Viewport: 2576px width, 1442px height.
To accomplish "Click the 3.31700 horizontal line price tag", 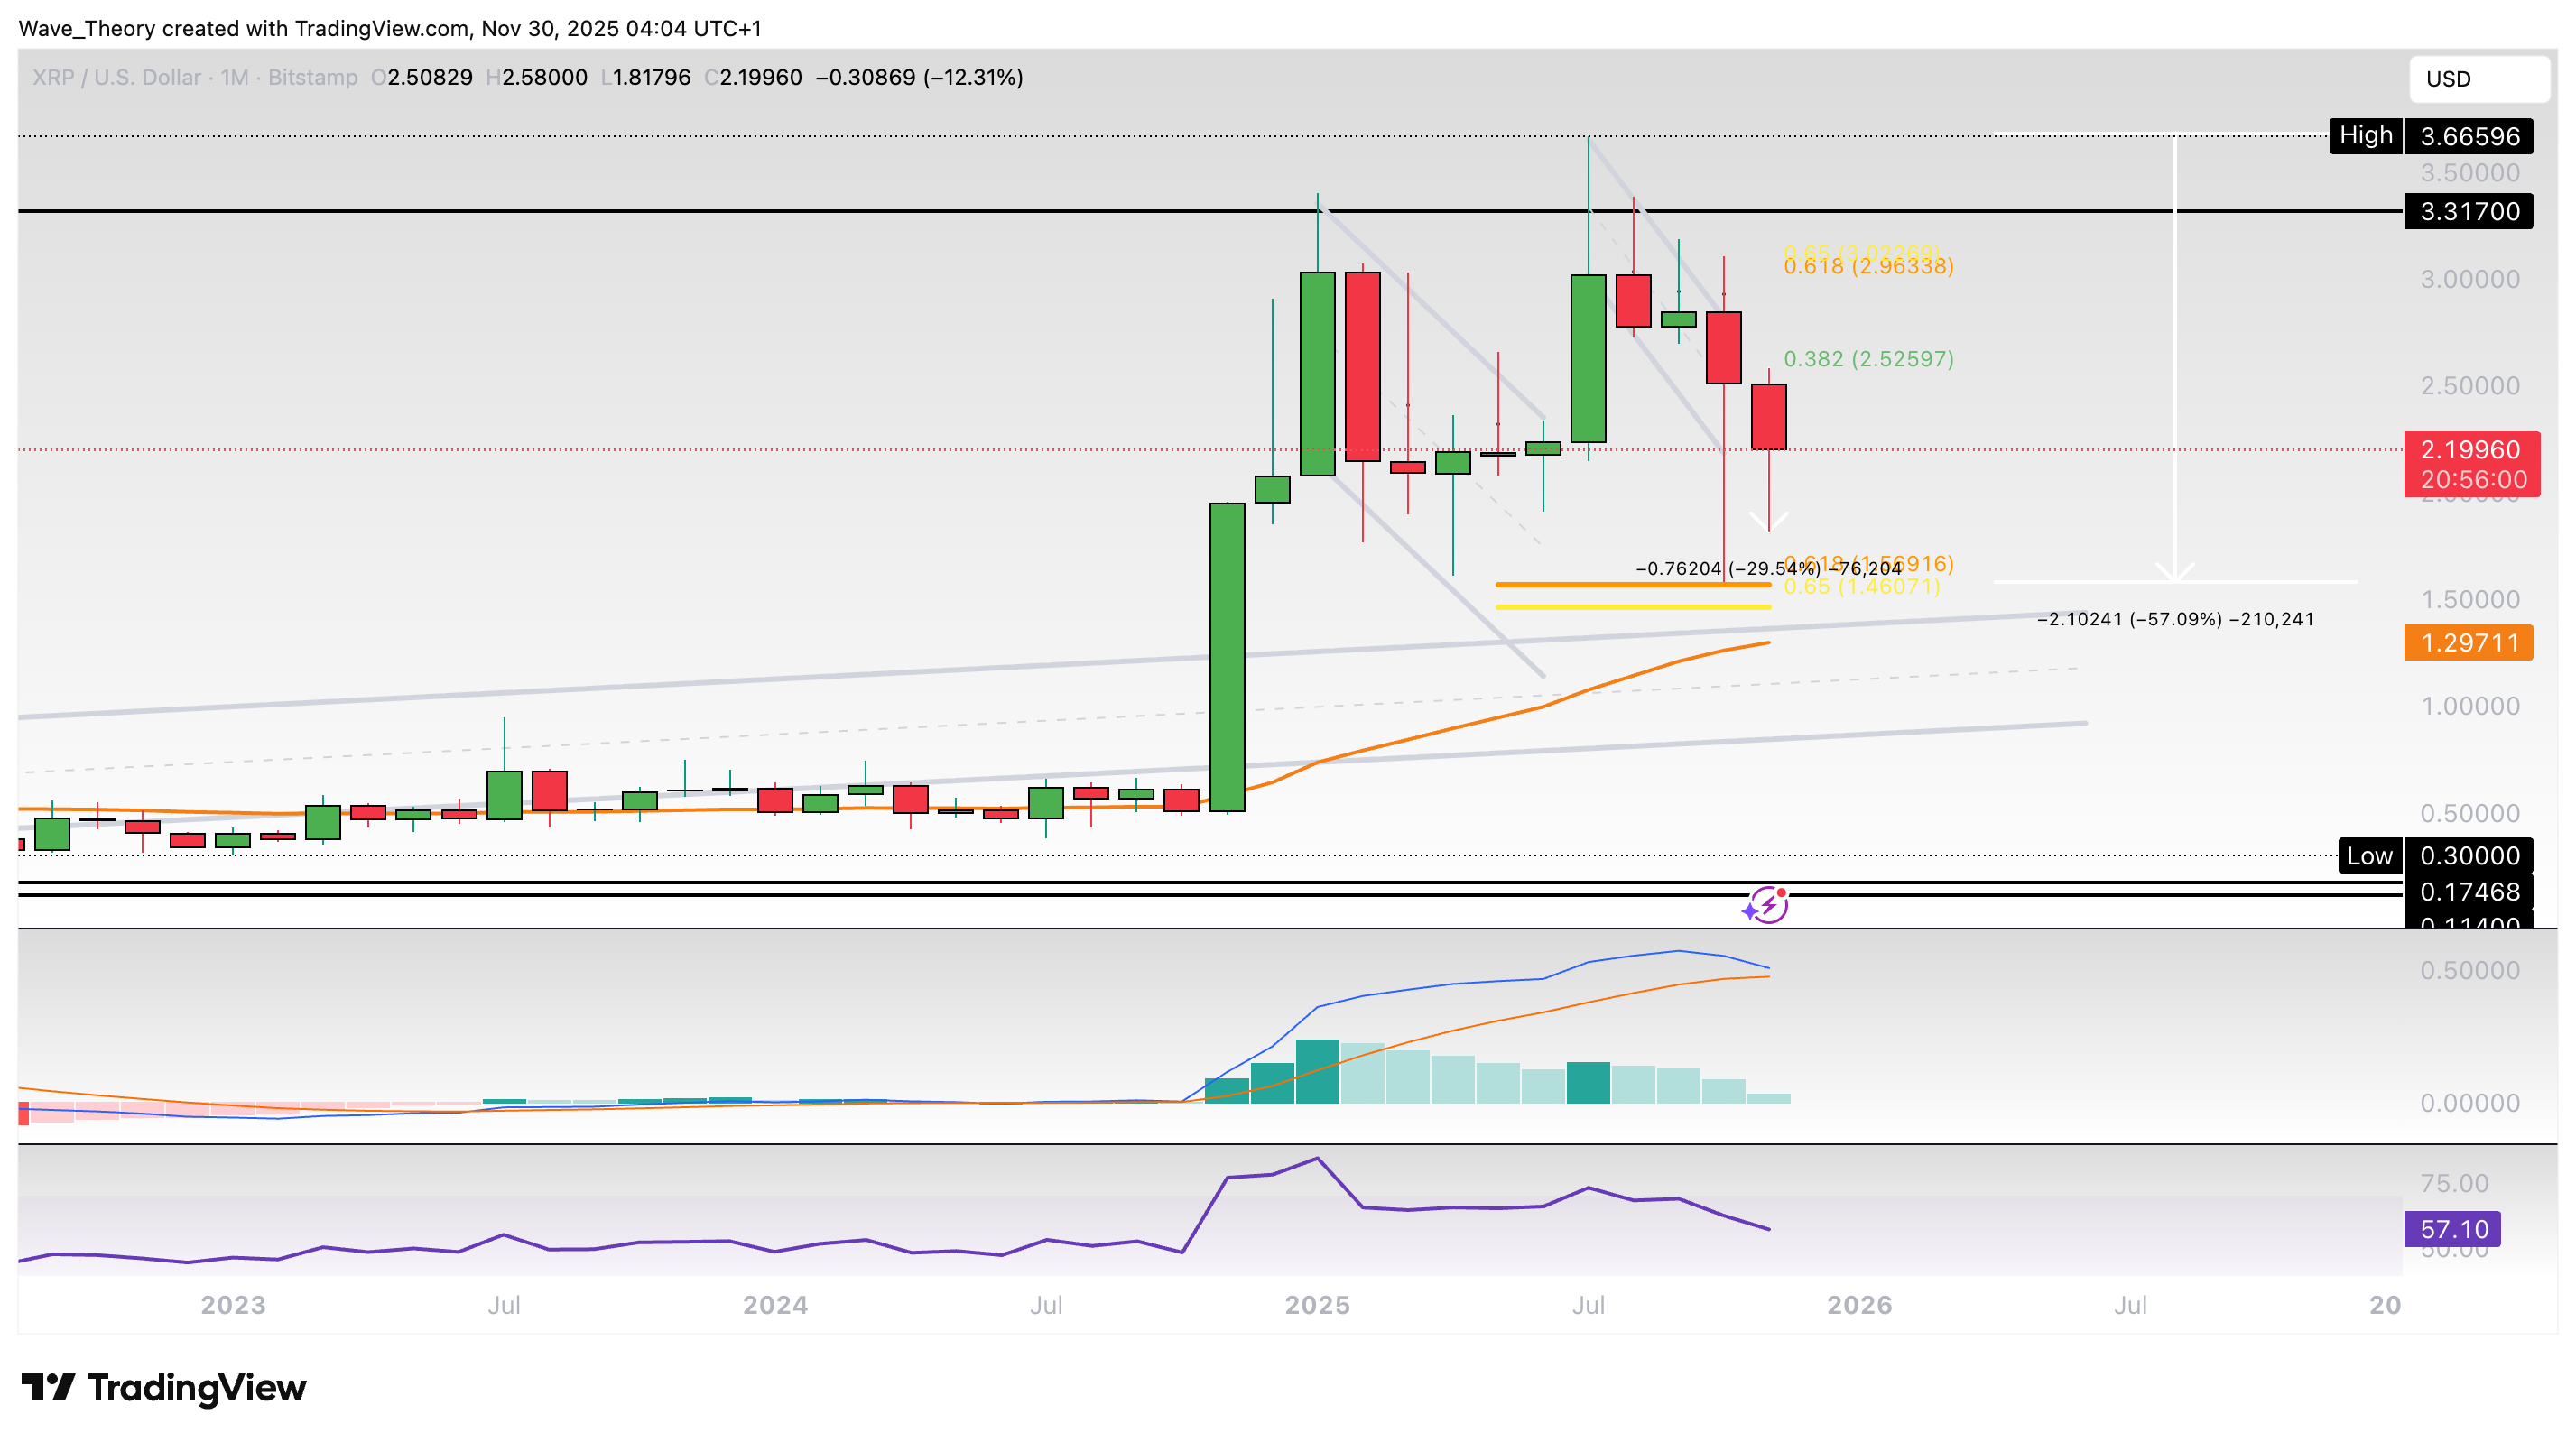I will 2468,211.
